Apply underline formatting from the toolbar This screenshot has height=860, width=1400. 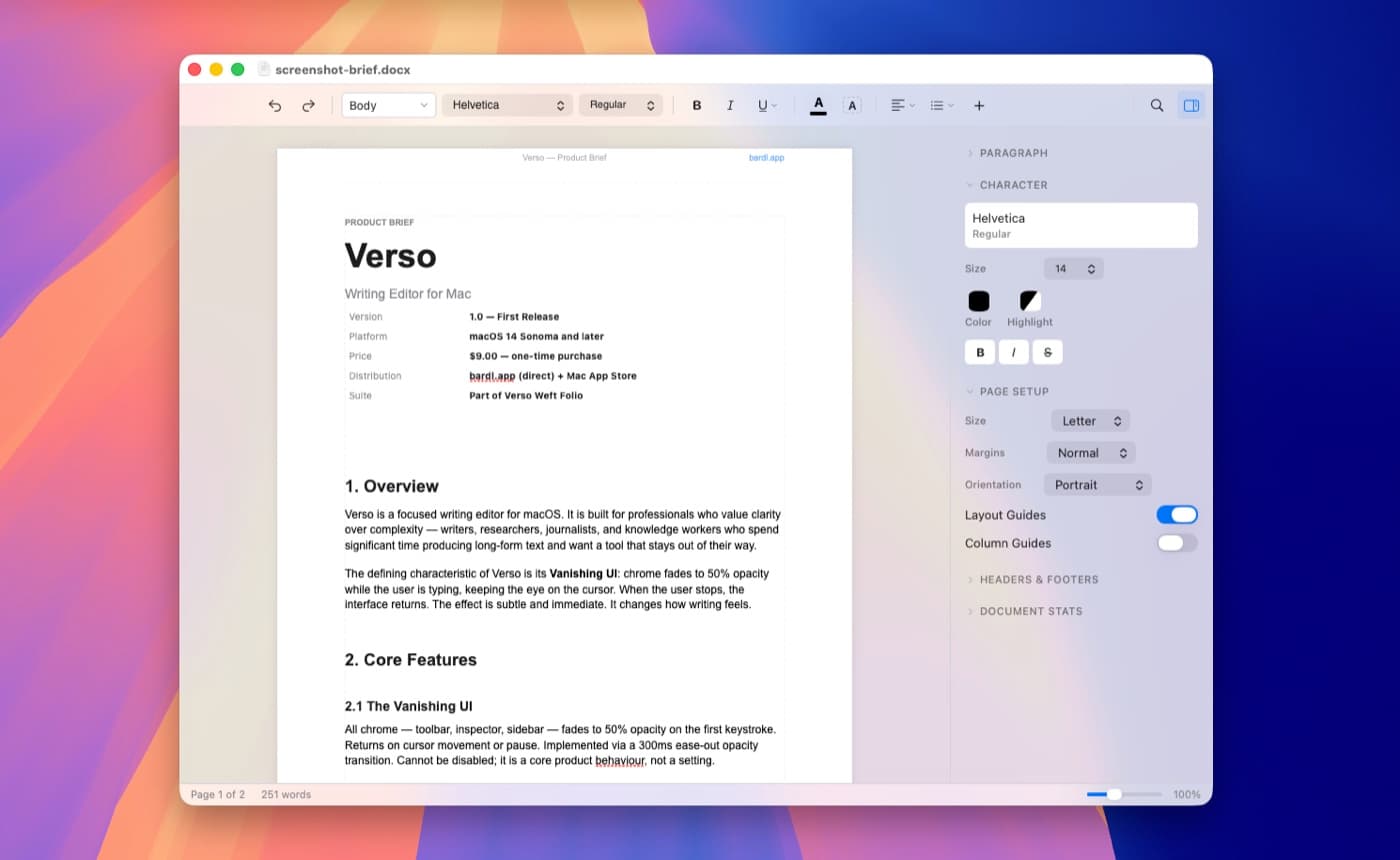point(764,104)
